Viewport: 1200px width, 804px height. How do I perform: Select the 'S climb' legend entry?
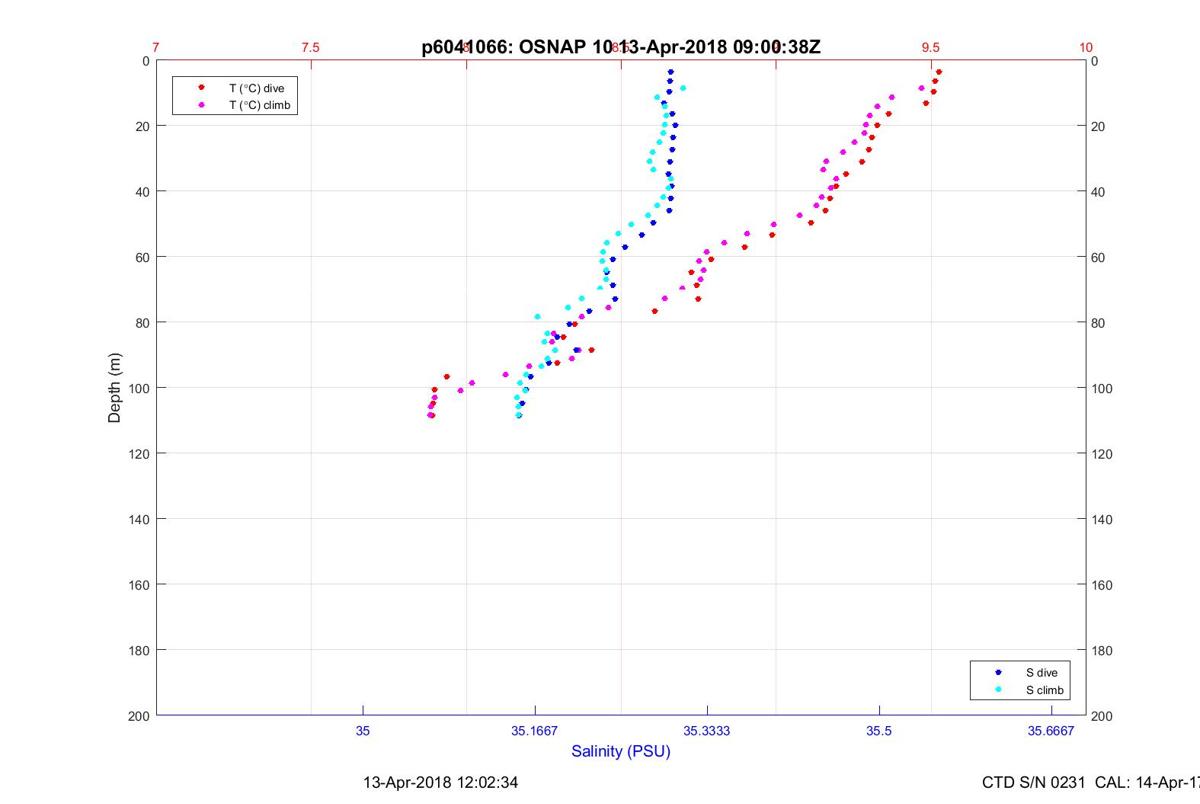pos(1044,690)
